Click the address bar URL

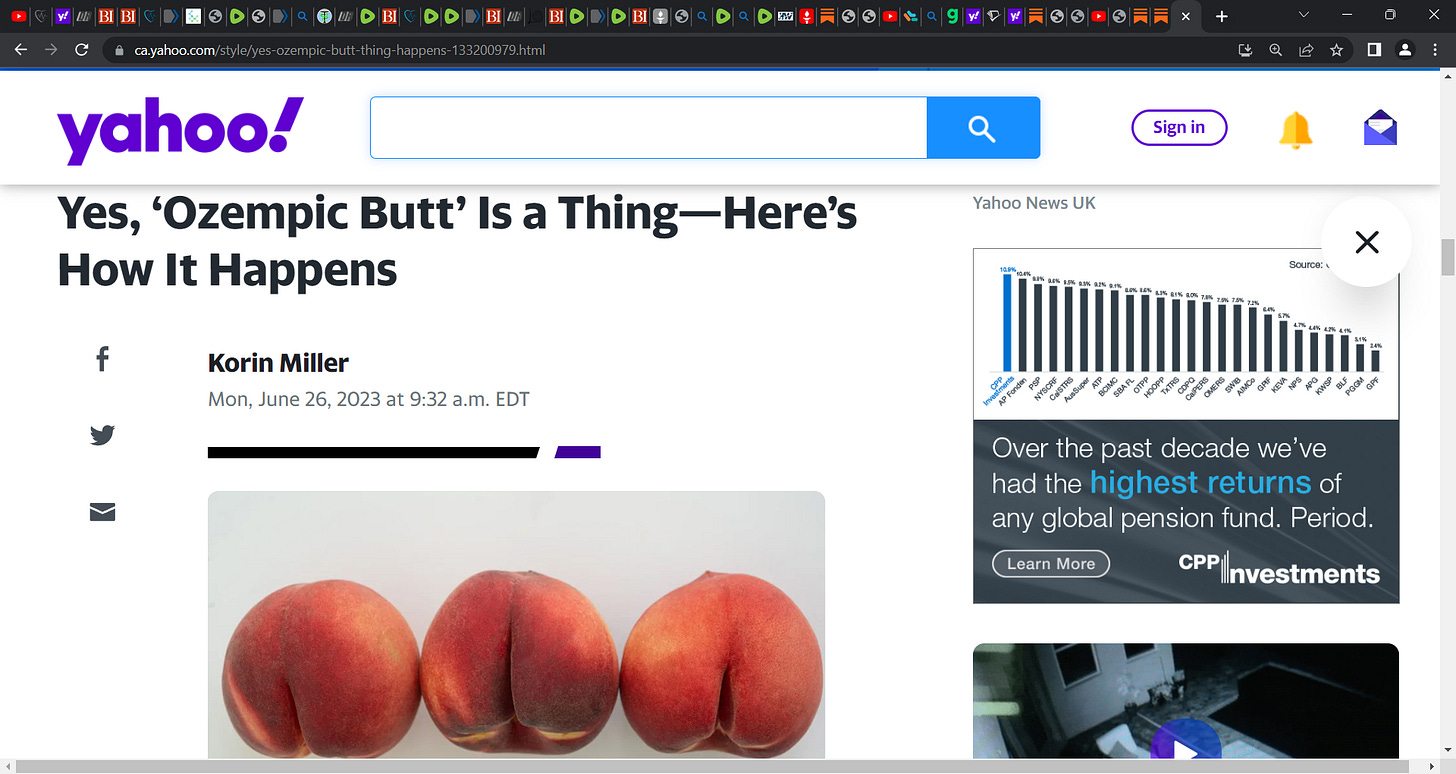click(x=340, y=50)
